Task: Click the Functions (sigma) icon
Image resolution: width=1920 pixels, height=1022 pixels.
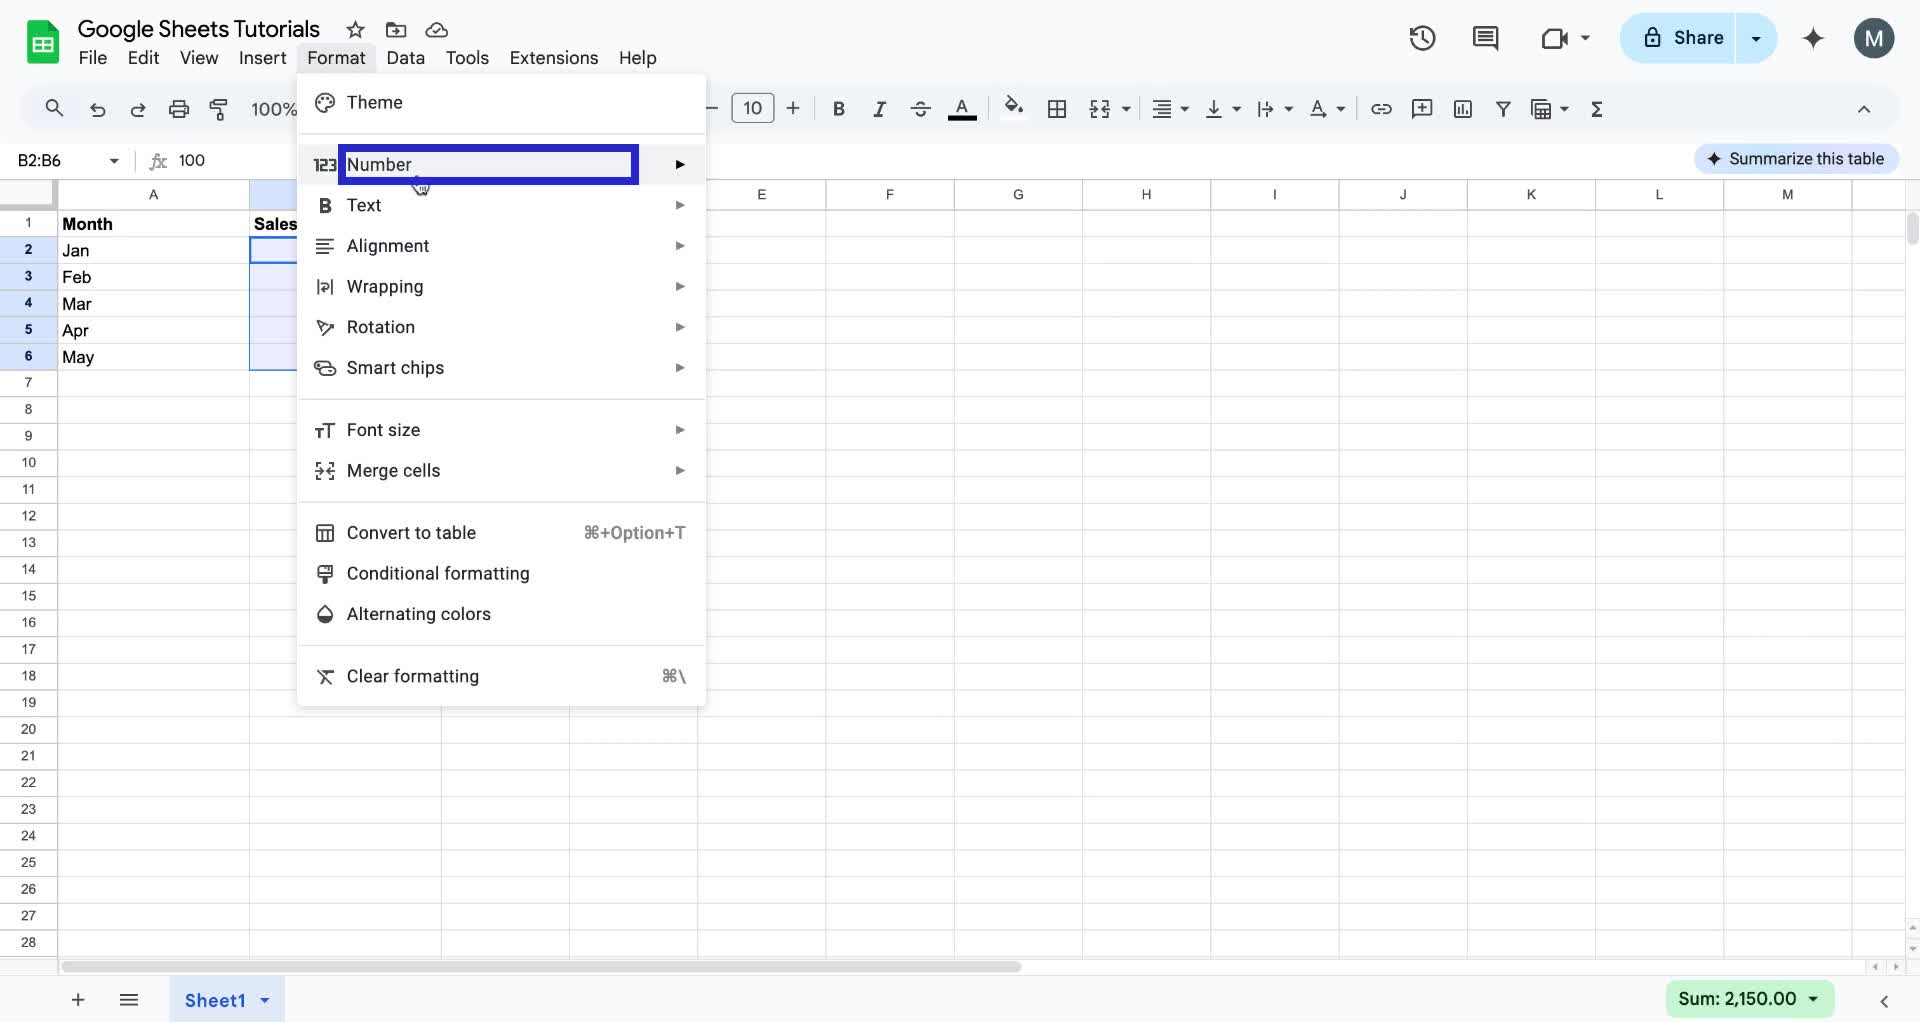Action: point(1597,108)
